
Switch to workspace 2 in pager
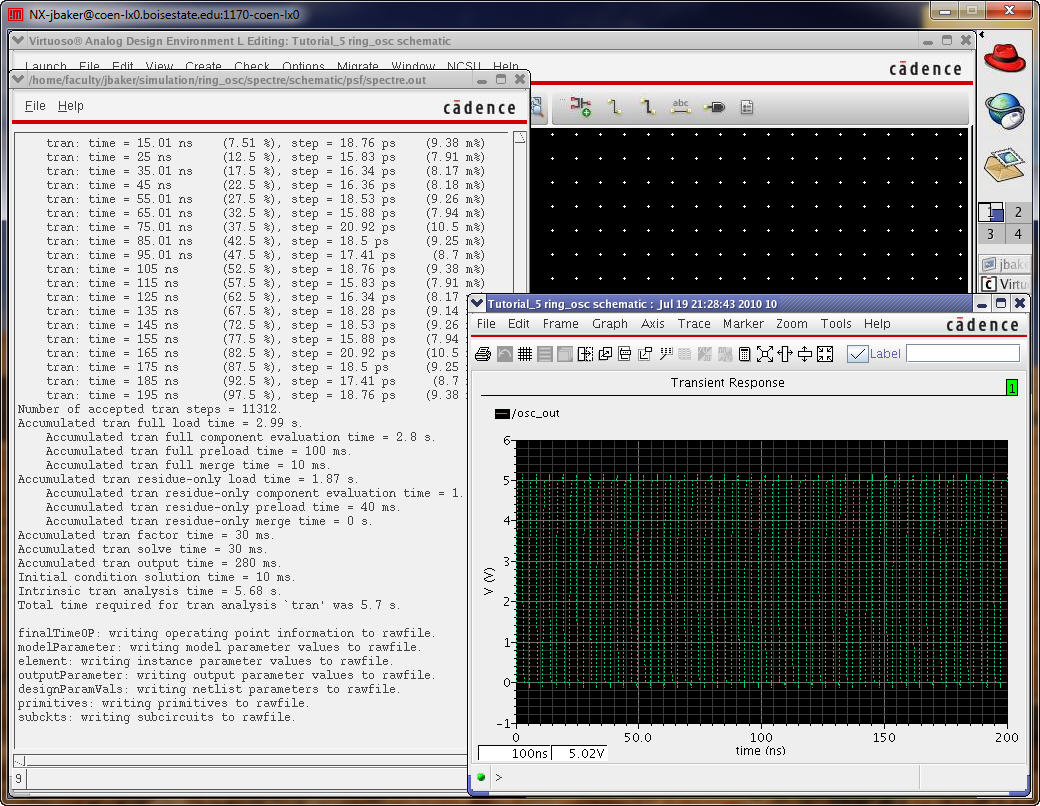pos(1018,212)
